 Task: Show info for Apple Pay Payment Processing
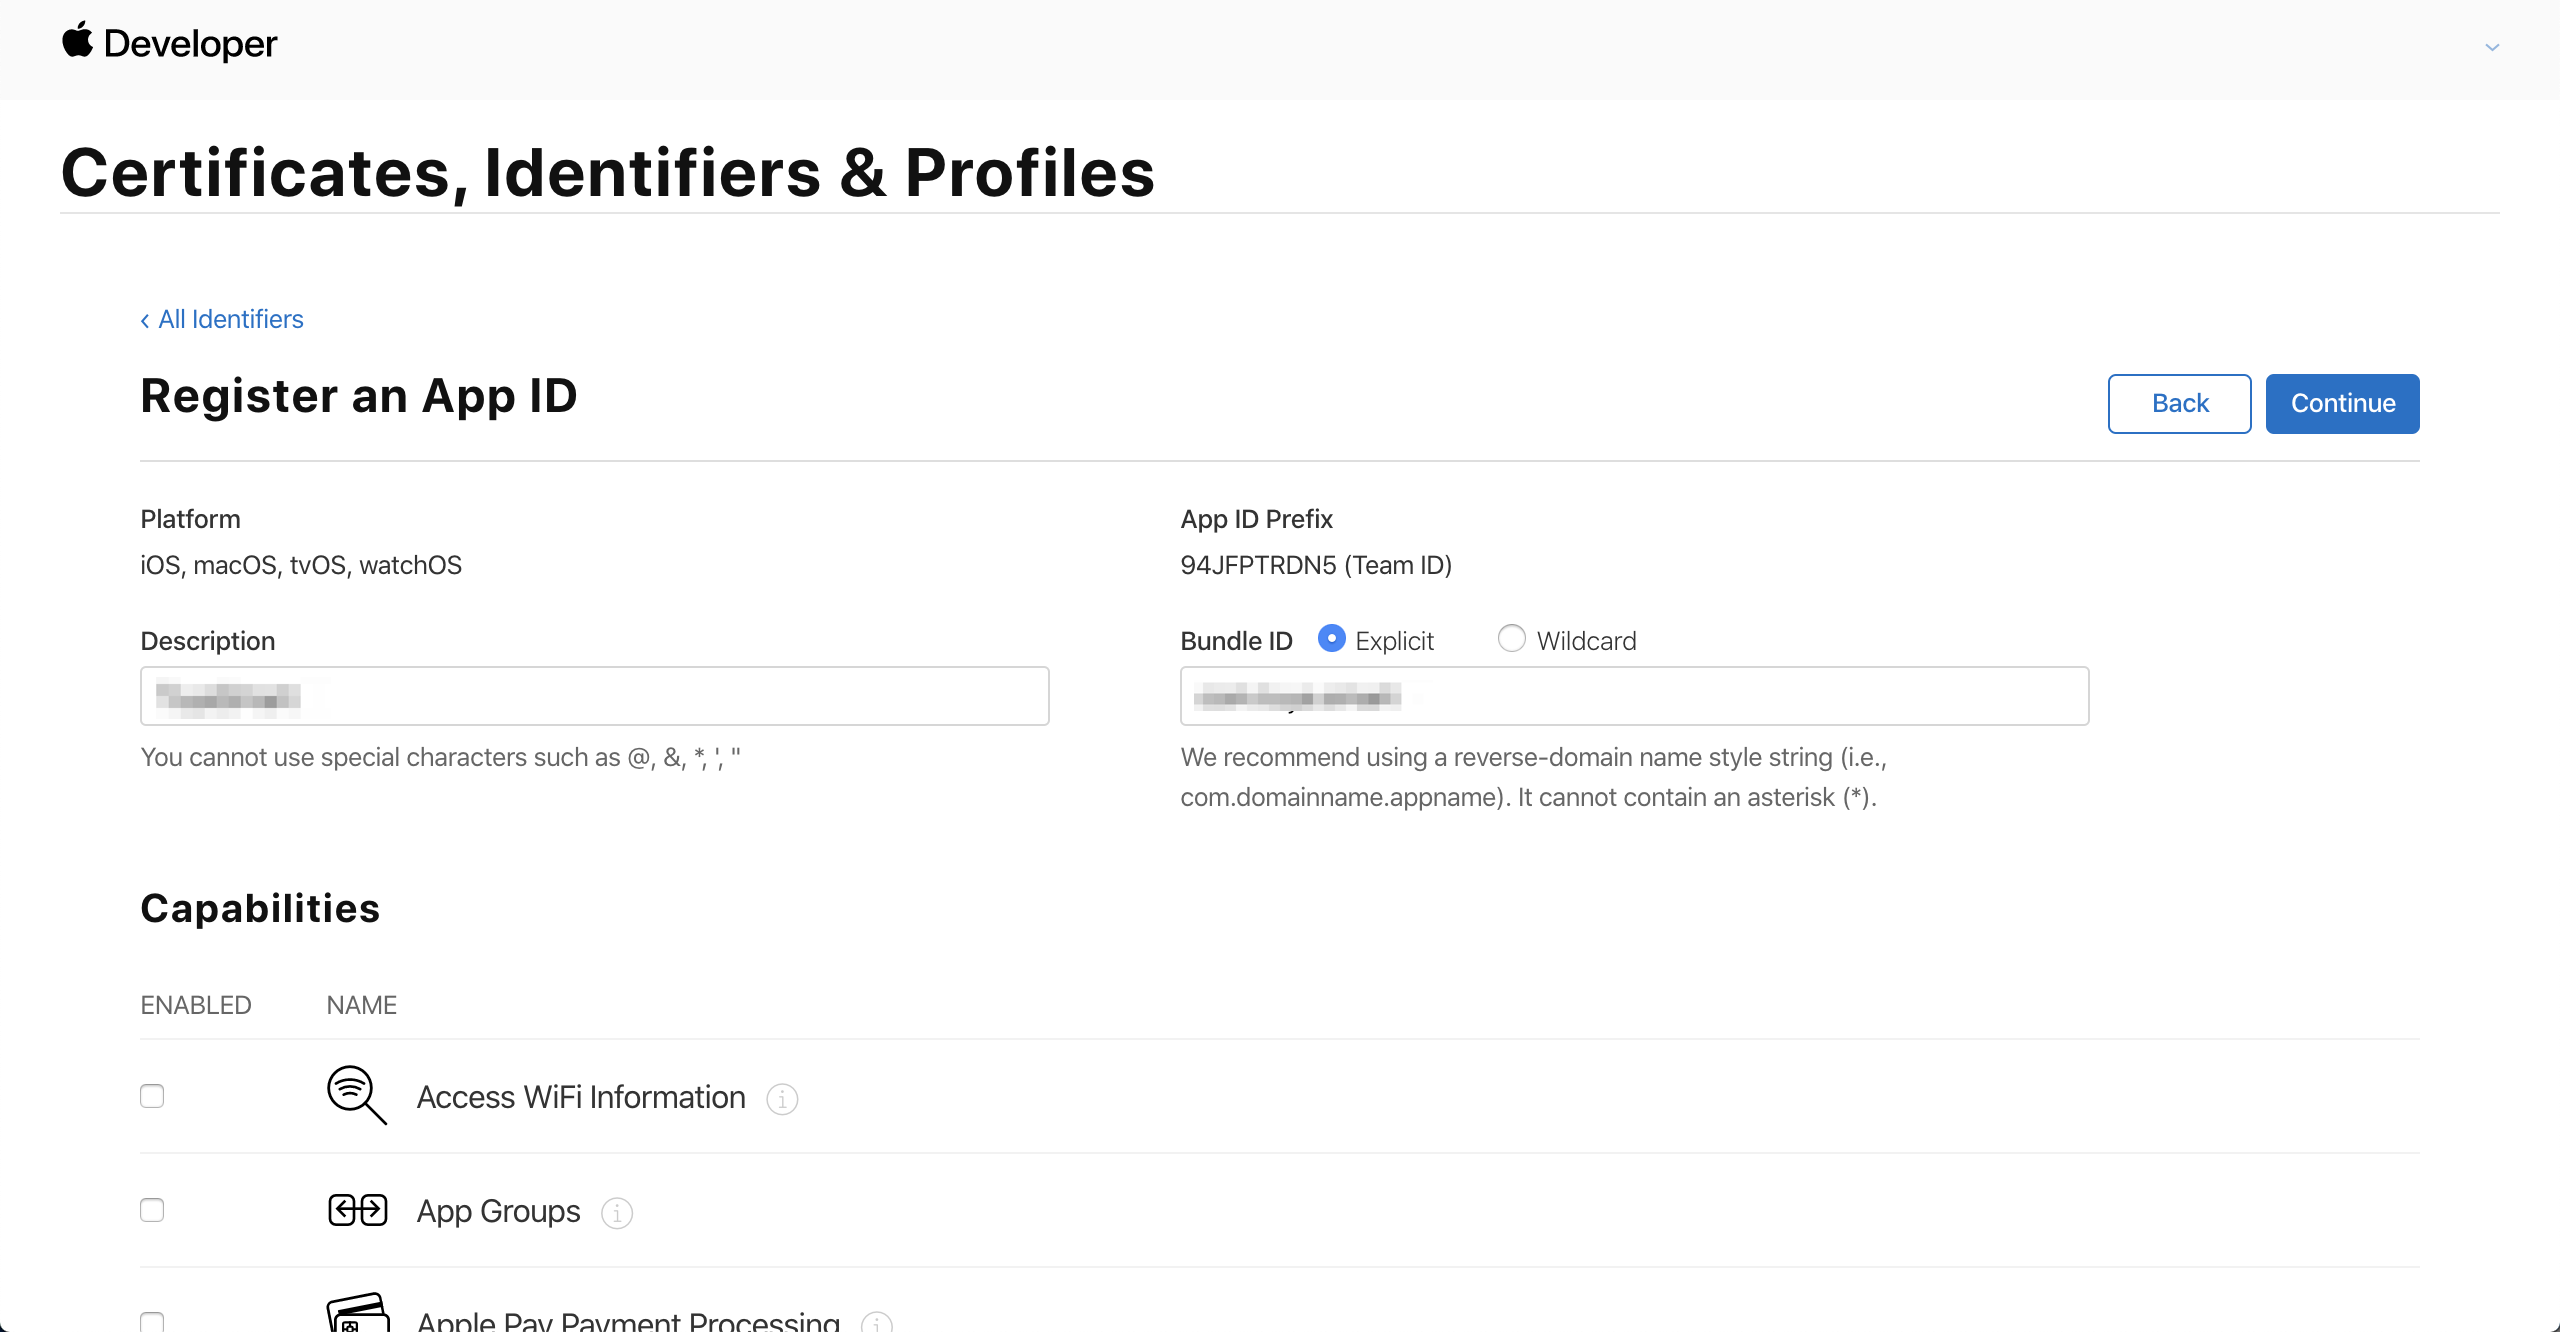click(x=877, y=1323)
